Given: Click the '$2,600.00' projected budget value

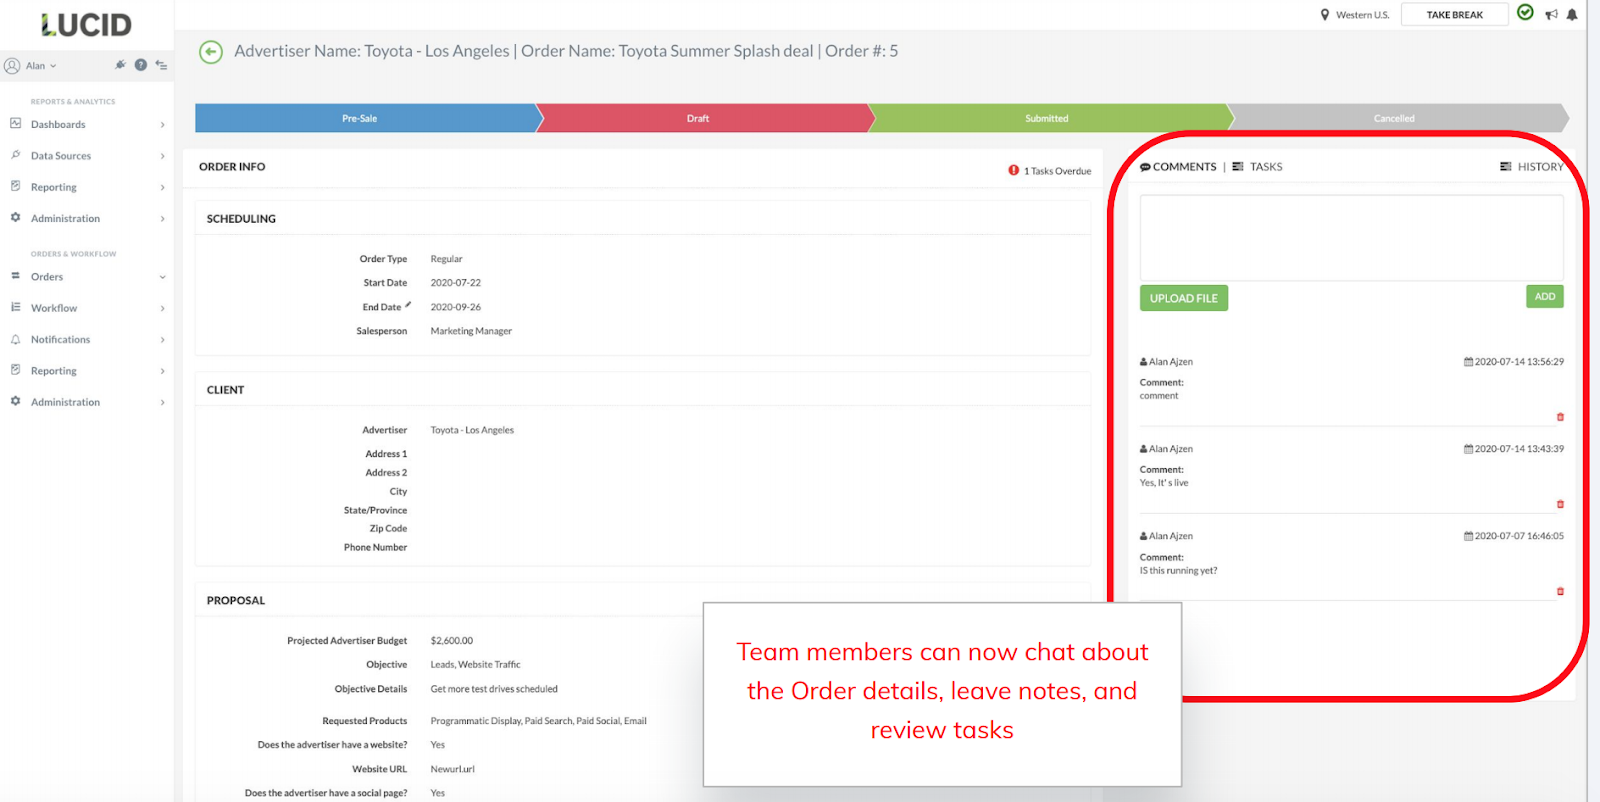Looking at the screenshot, I should [452, 641].
